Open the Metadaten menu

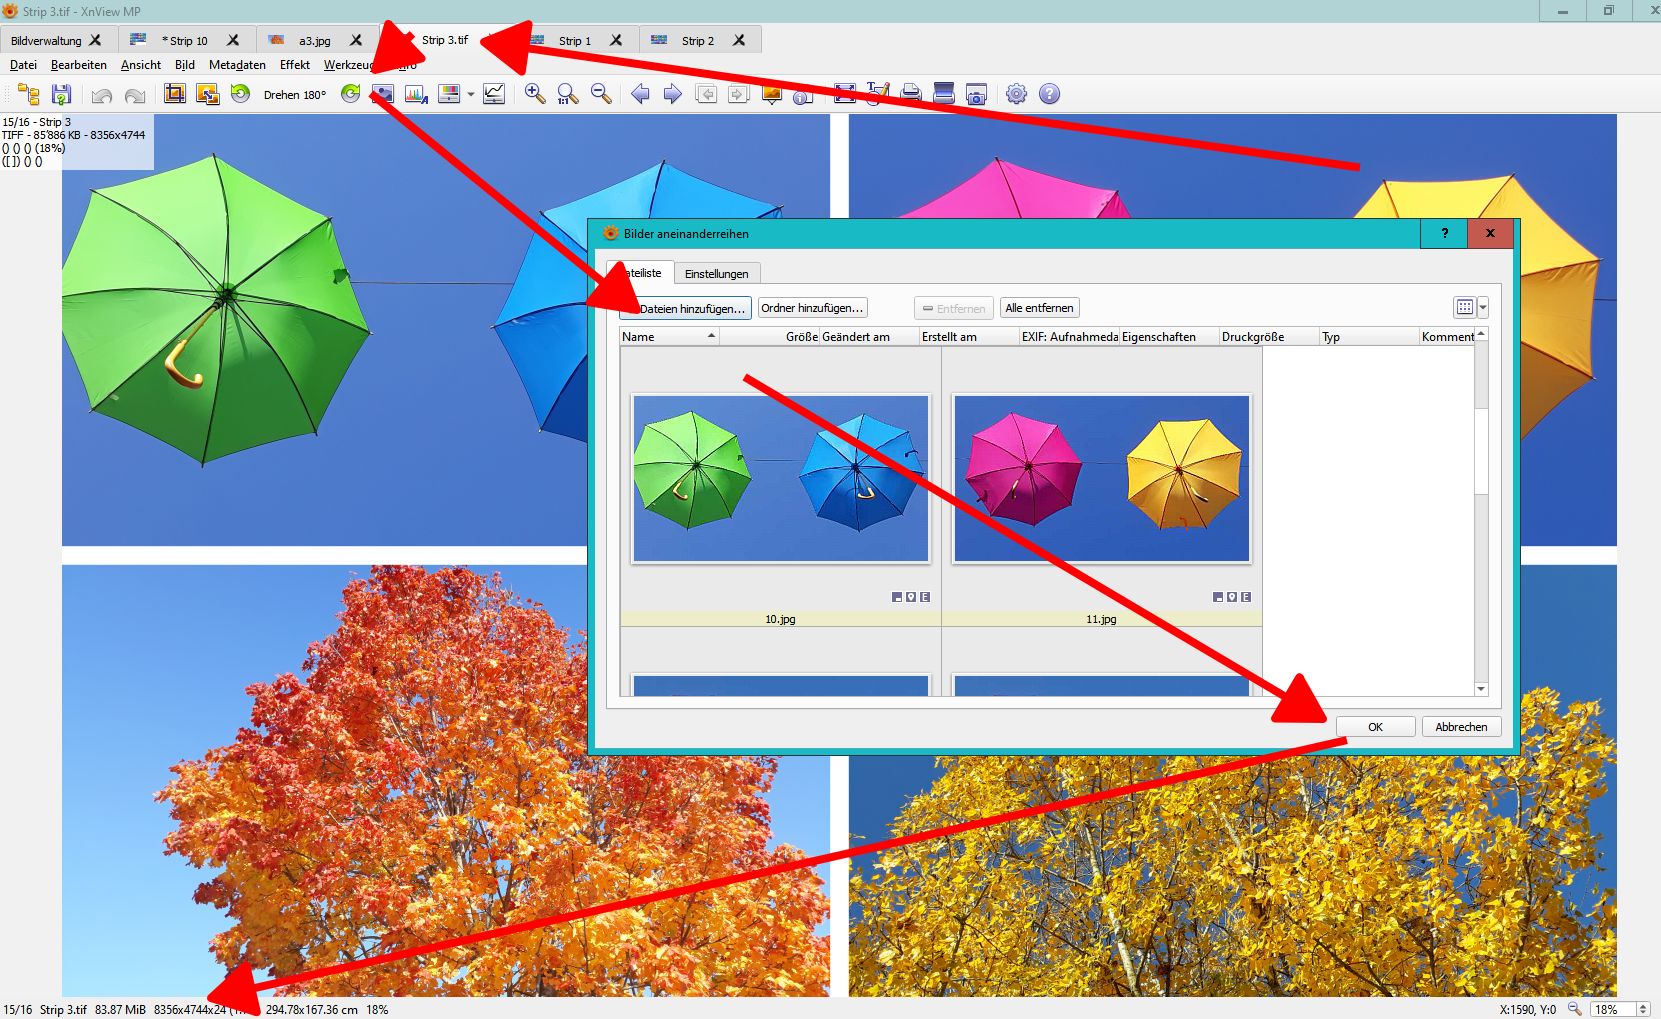point(237,65)
